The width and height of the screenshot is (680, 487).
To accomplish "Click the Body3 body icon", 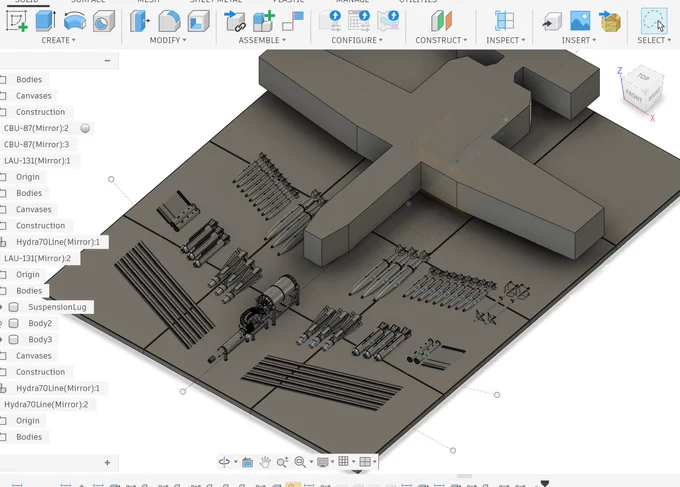I will click(13, 340).
